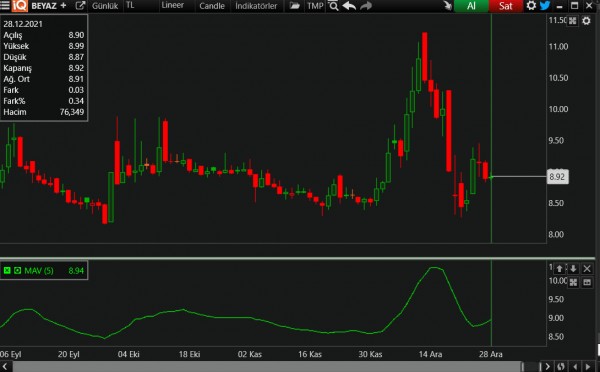Toggle price axis fit-to-screen icon
This screenshot has width=600, height=372.
572,21
